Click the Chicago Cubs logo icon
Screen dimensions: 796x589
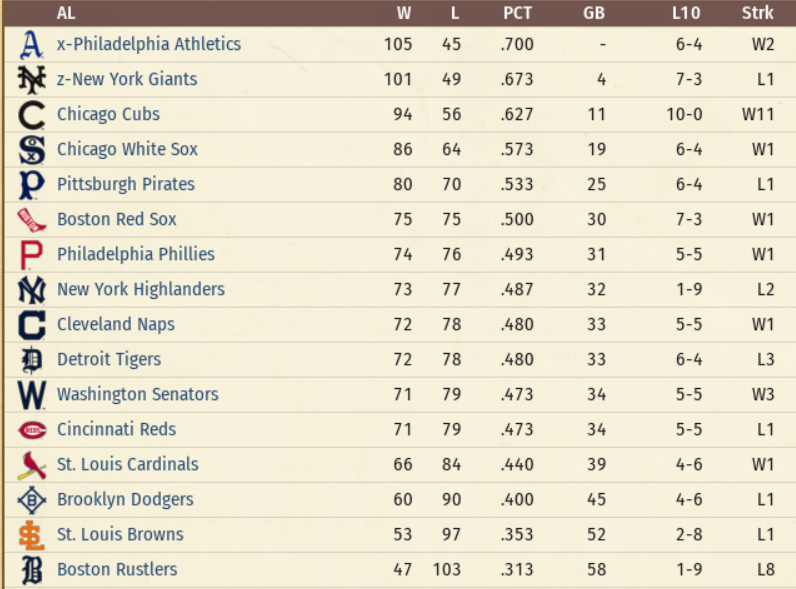[x=32, y=115]
